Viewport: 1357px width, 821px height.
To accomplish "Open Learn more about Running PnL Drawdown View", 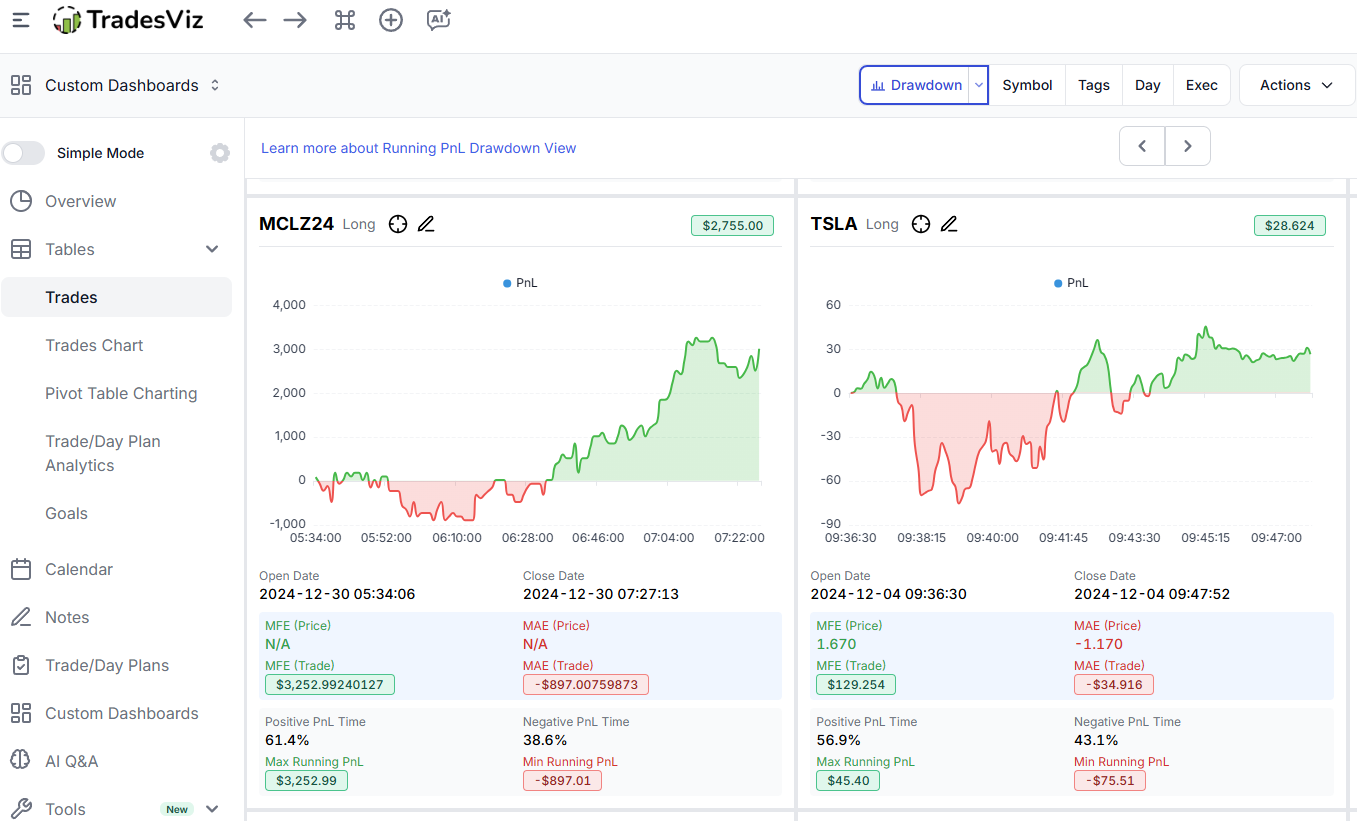I will pyautogui.click(x=418, y=148).
